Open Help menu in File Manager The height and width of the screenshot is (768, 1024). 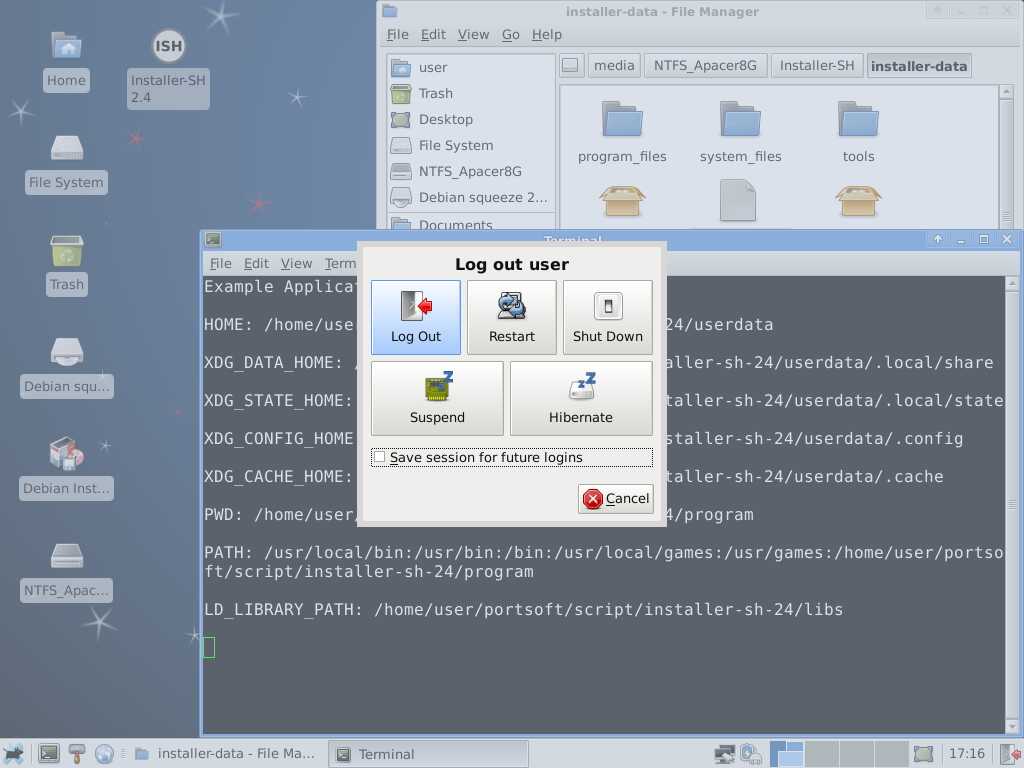547,35
